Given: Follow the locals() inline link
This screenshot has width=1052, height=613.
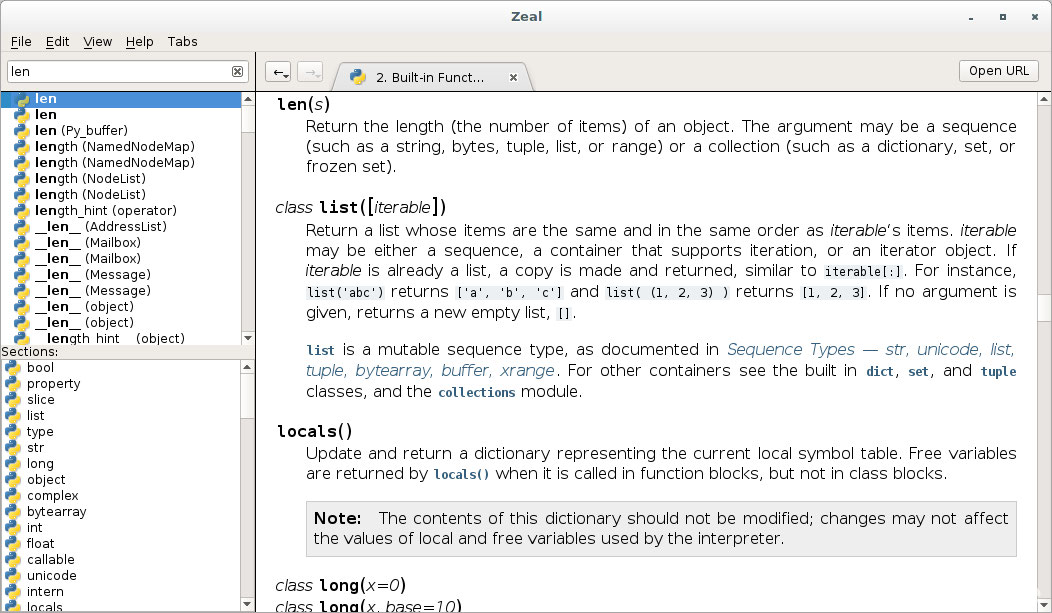Looking at the screenshot, I should pyautogui.click(x=461, y=474).
